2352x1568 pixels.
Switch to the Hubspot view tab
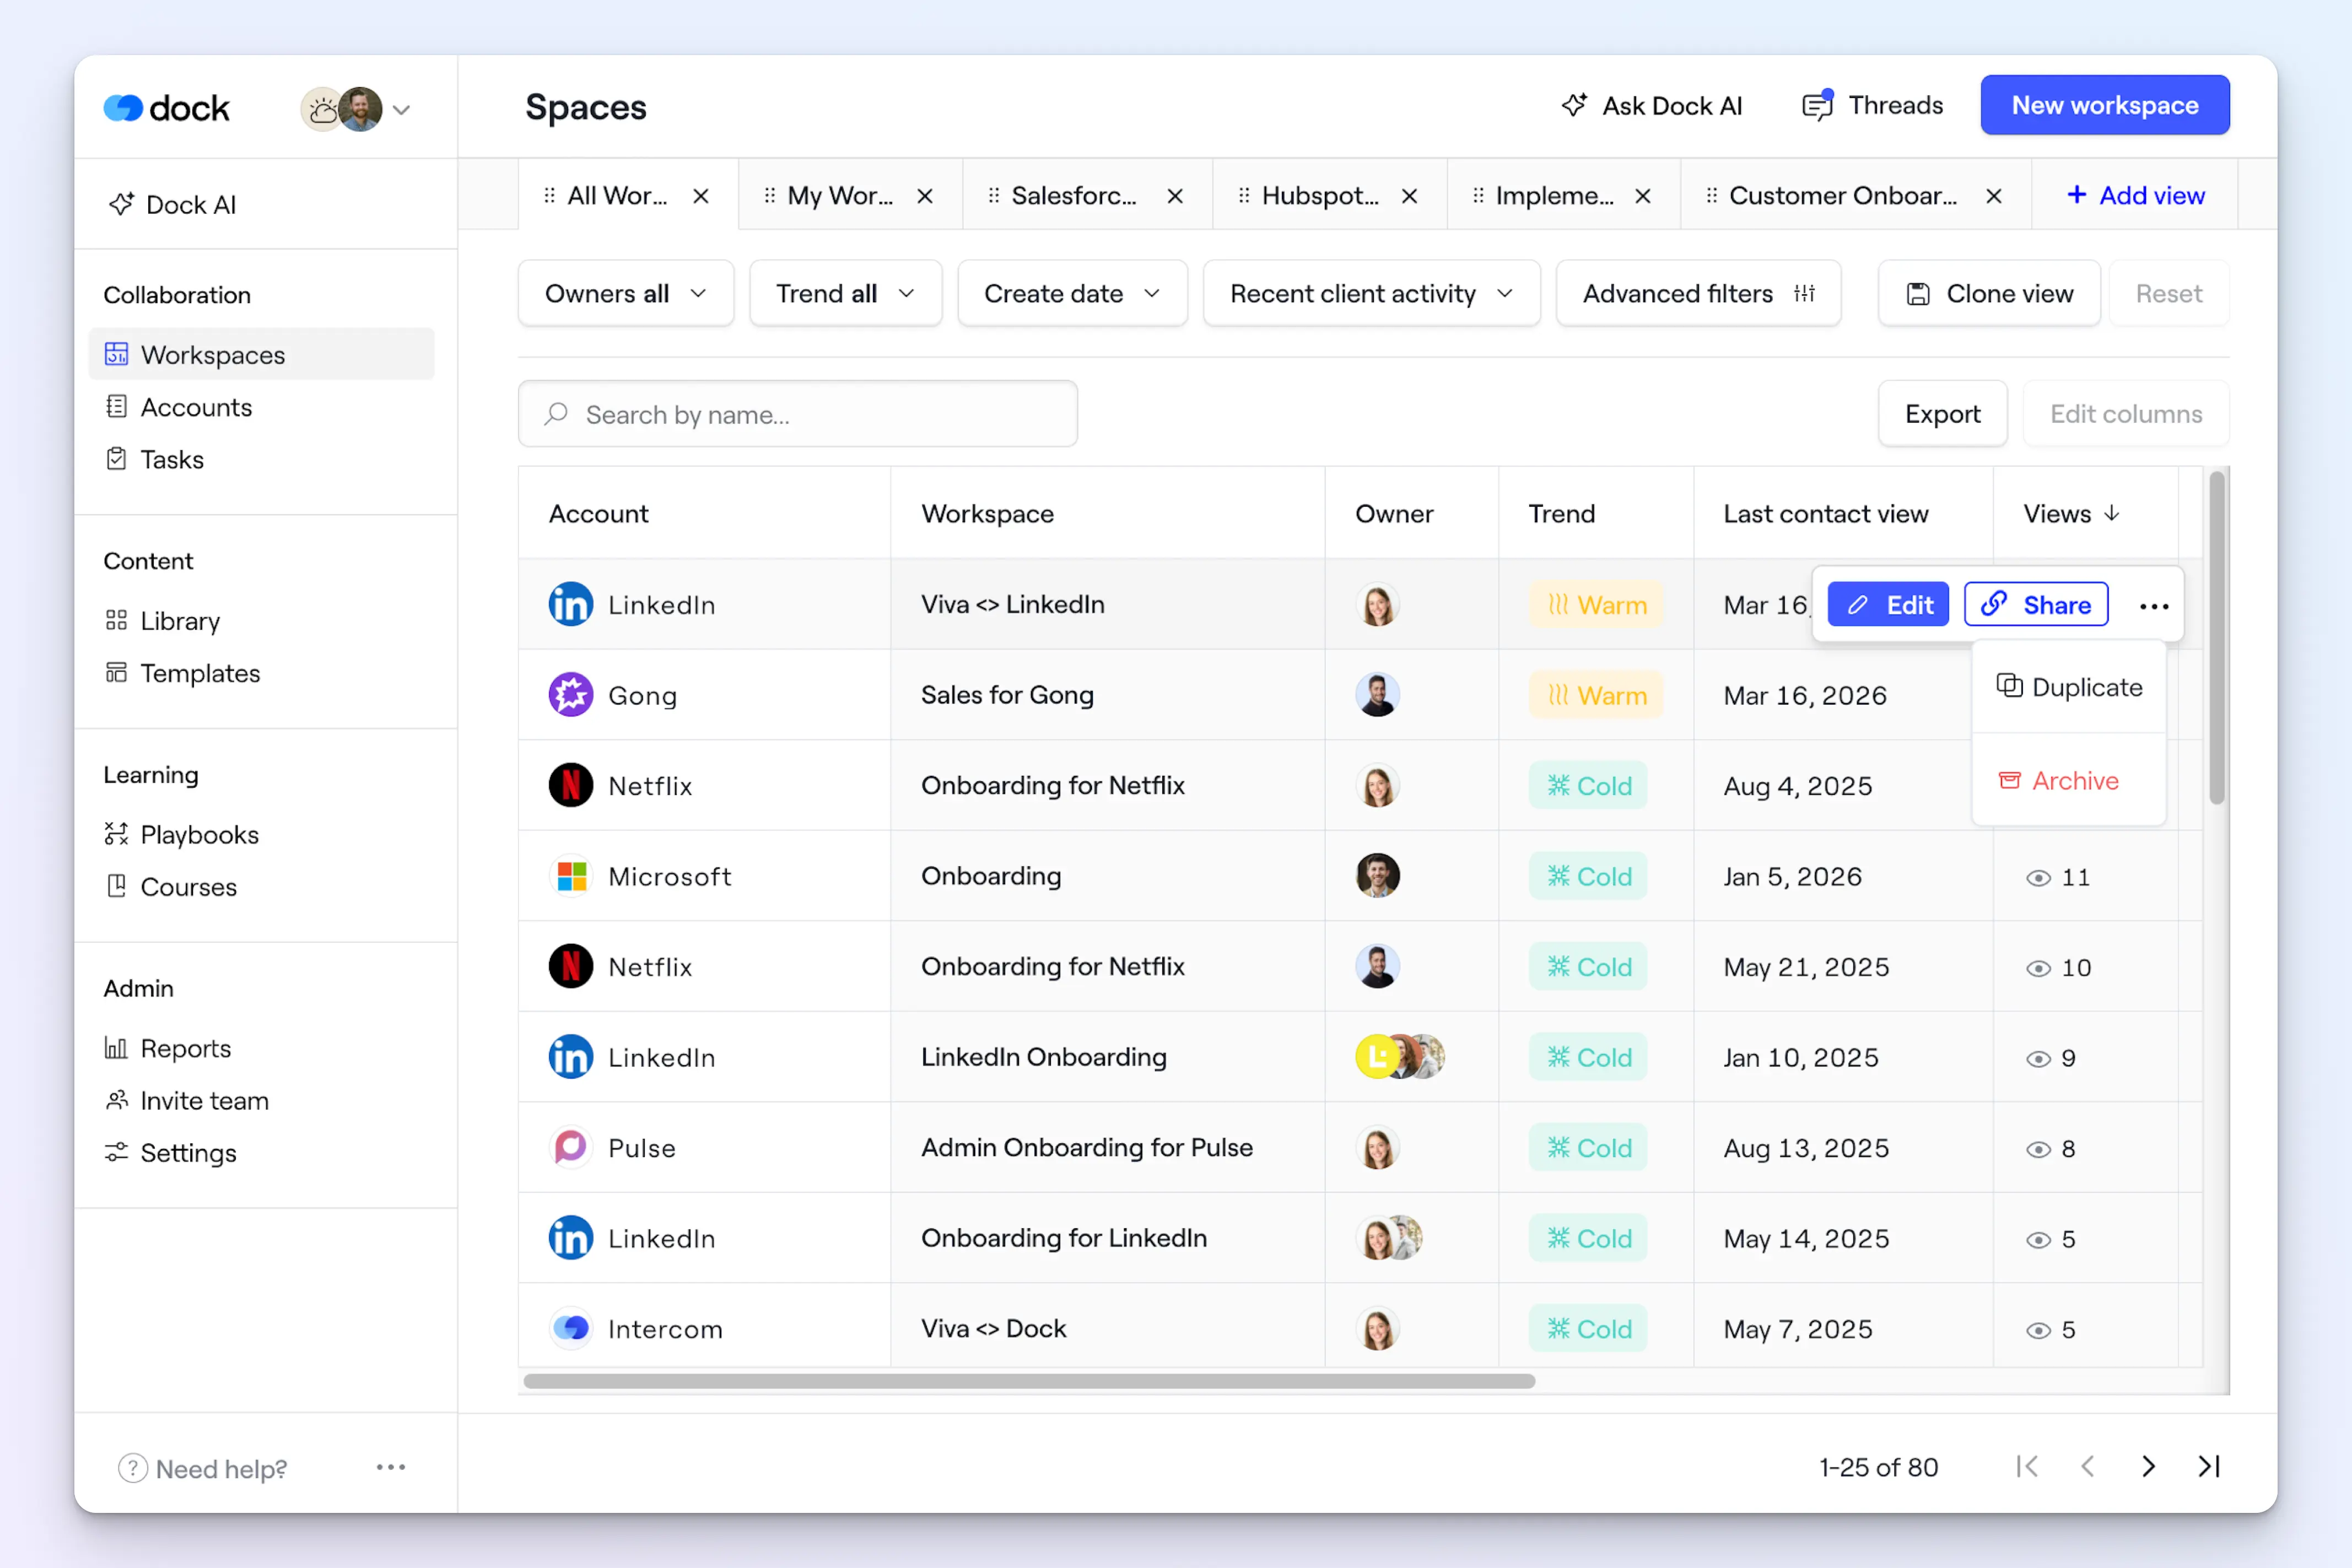click(x=1319, y=196)
